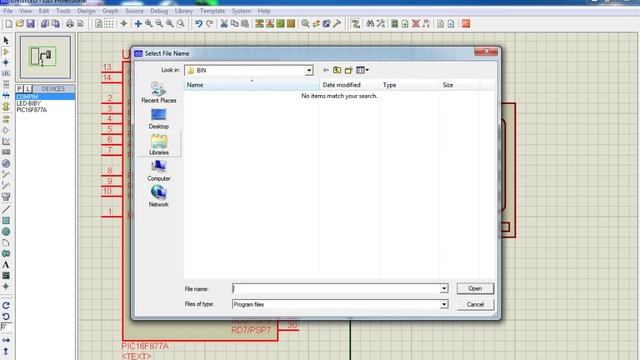Cut selection using the scissors icon
This screenshot has height=360, width=640.
pos(224,24)
